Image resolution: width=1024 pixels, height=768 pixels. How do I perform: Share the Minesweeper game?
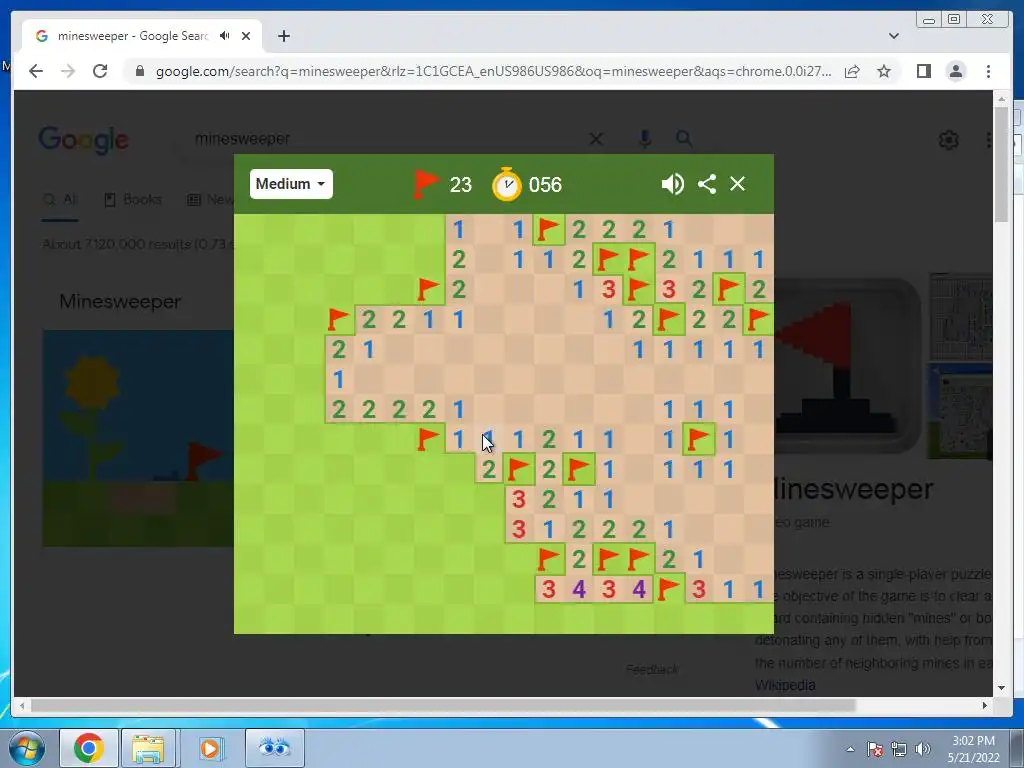(x=707, y=184)
